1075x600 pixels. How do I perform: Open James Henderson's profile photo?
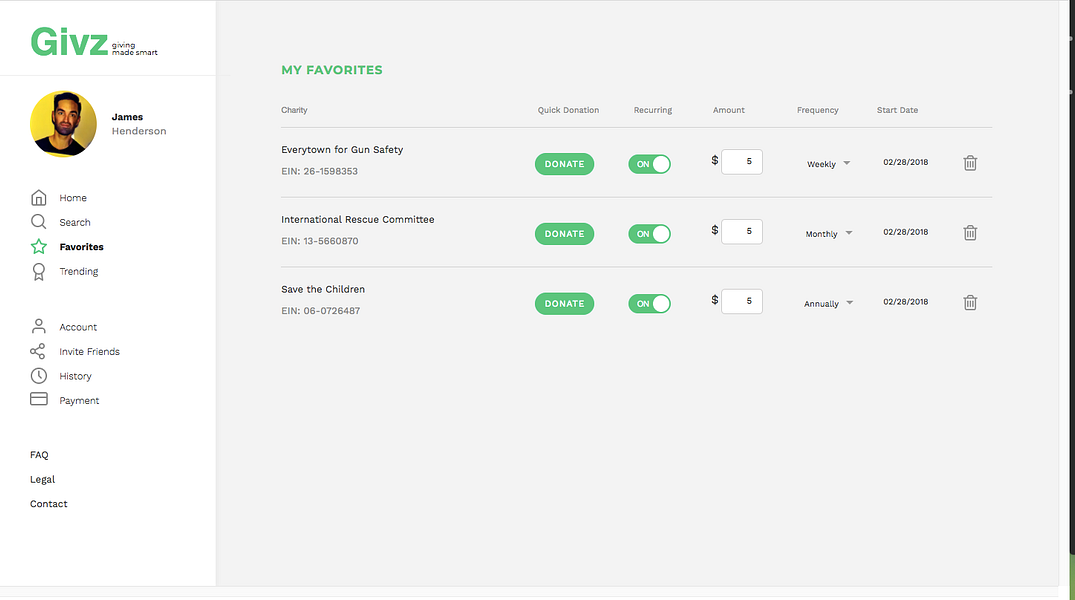tap(63, 124)
